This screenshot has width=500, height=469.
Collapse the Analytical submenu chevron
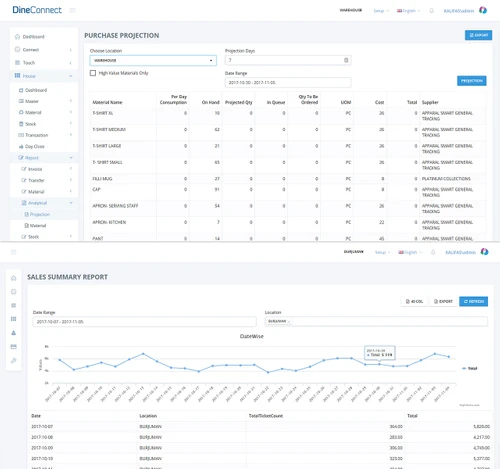tap(71, 203)
